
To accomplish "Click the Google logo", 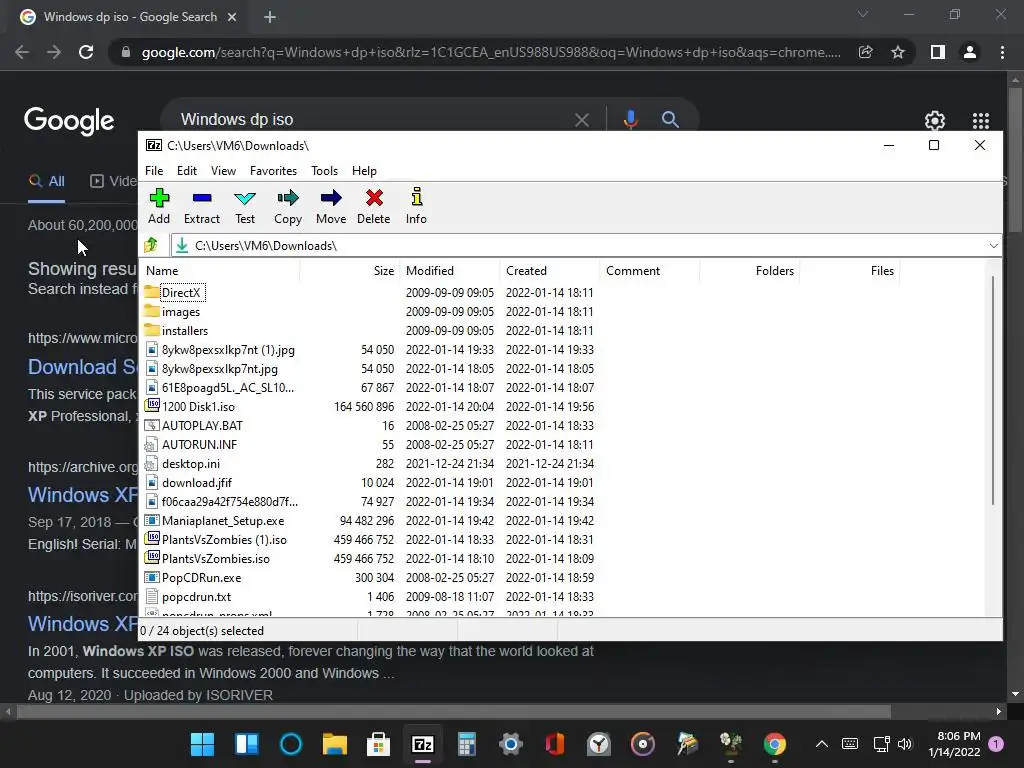I will (x=69, y=121).
